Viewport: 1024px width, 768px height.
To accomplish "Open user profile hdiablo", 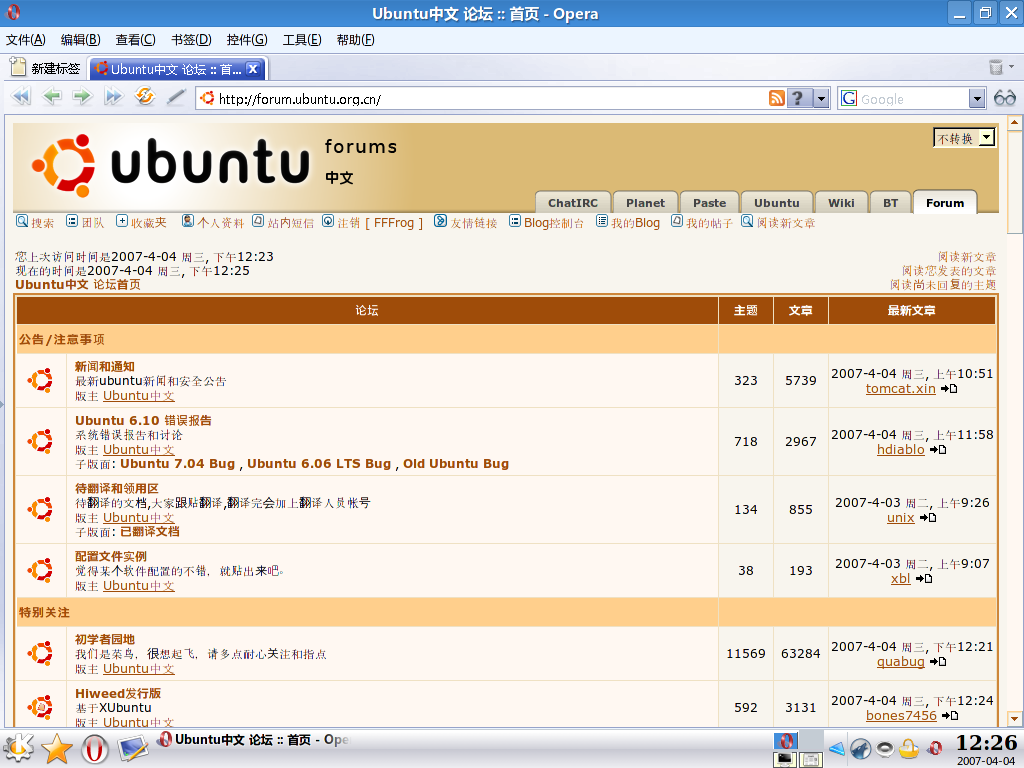I will point(901,449).
